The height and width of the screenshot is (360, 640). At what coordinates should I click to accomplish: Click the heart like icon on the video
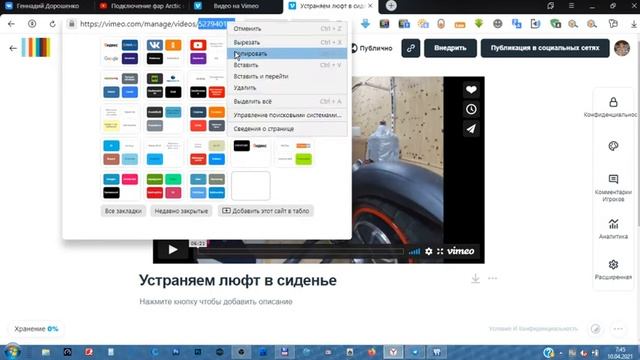point(471,90)
